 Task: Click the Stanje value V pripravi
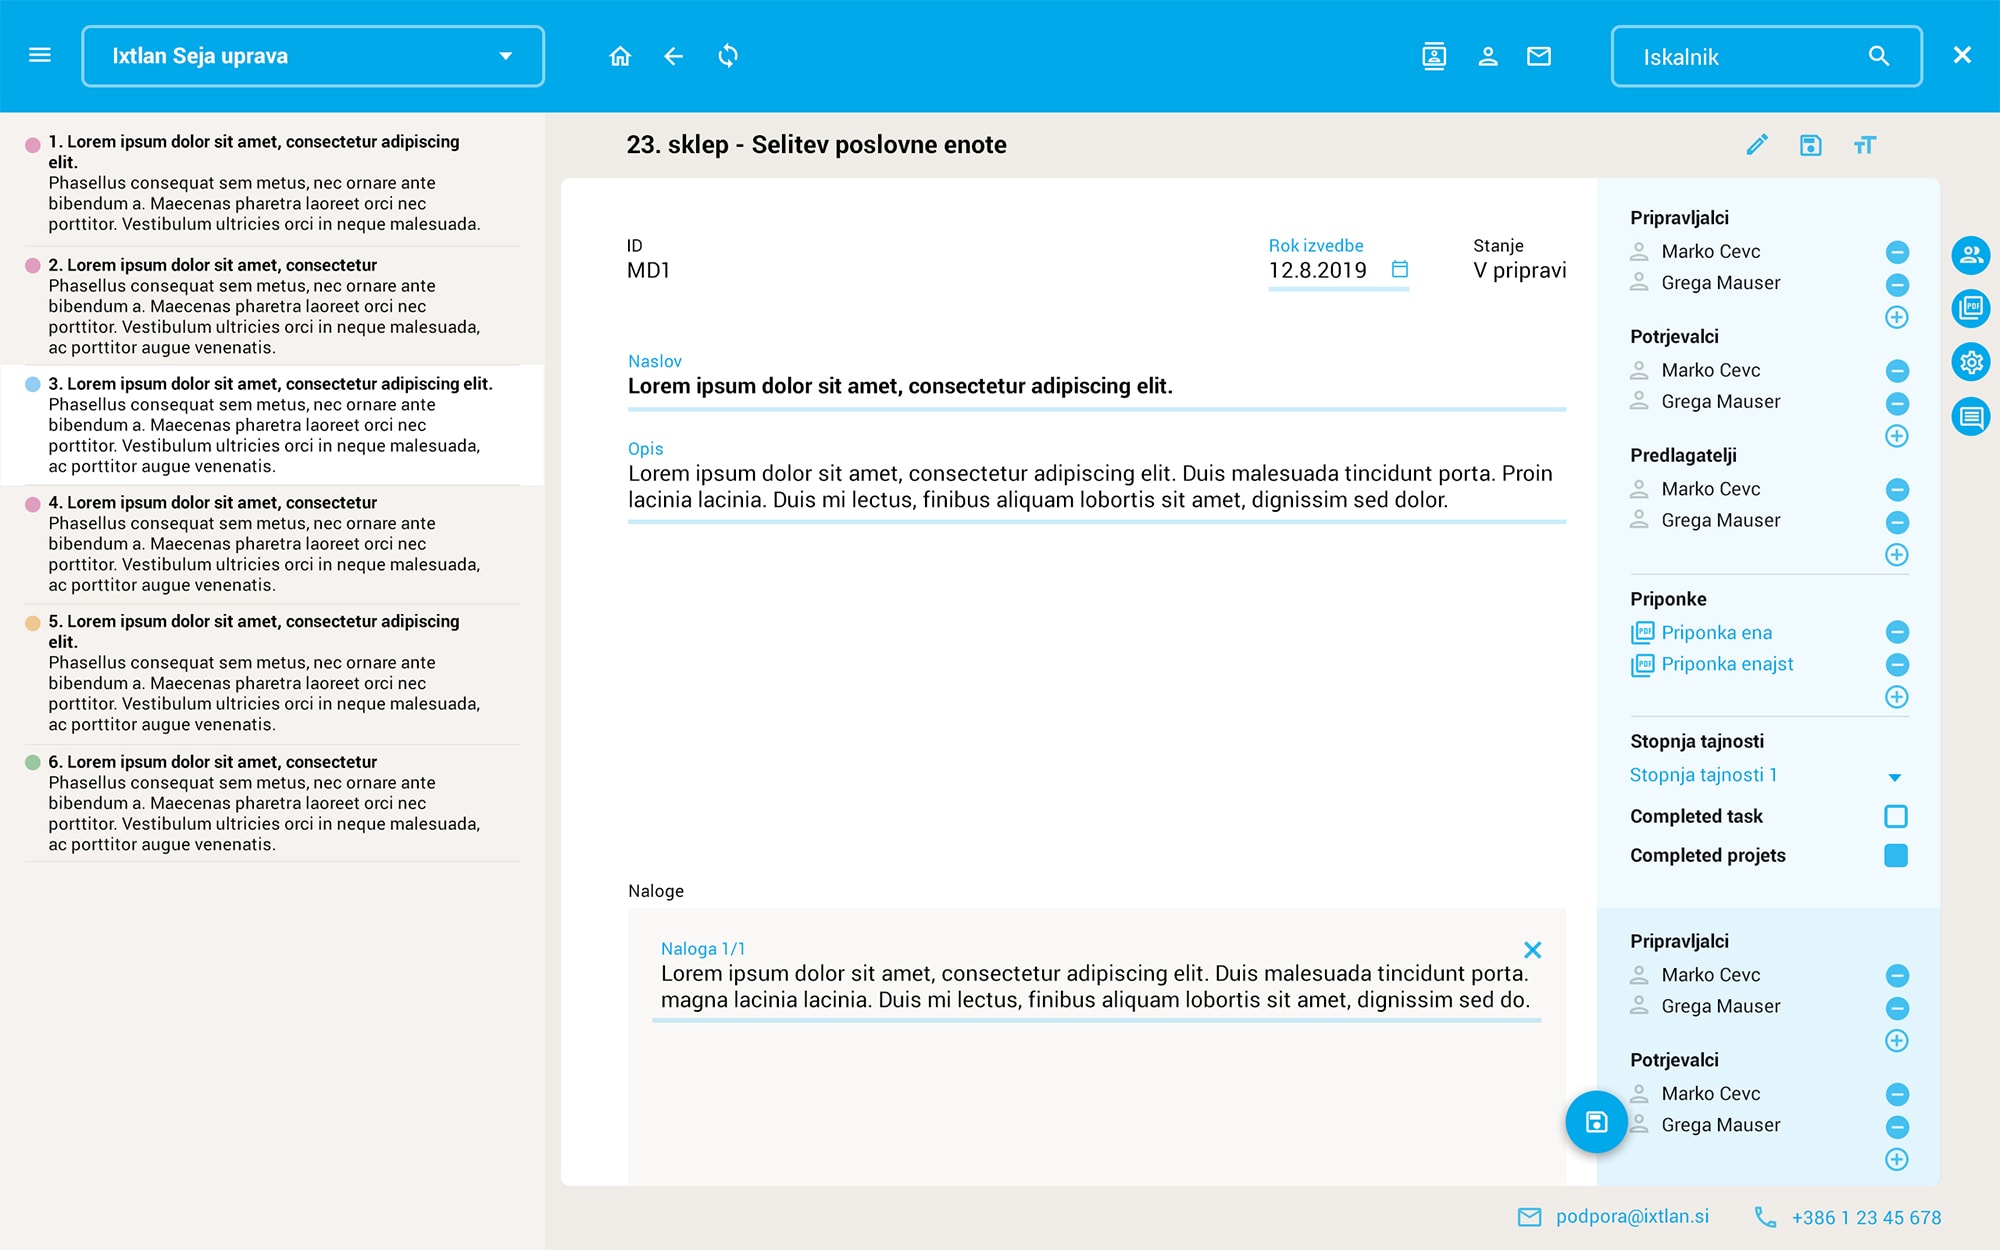(1519, 270)
